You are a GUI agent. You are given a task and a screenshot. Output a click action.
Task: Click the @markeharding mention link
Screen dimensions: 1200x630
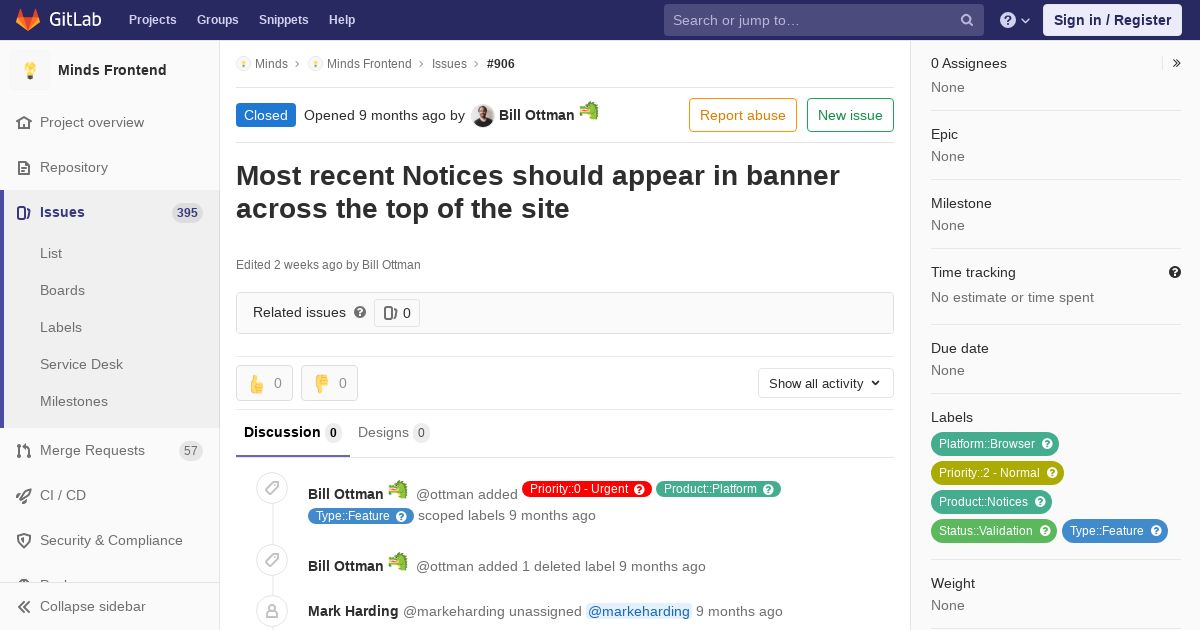(638, 611)
